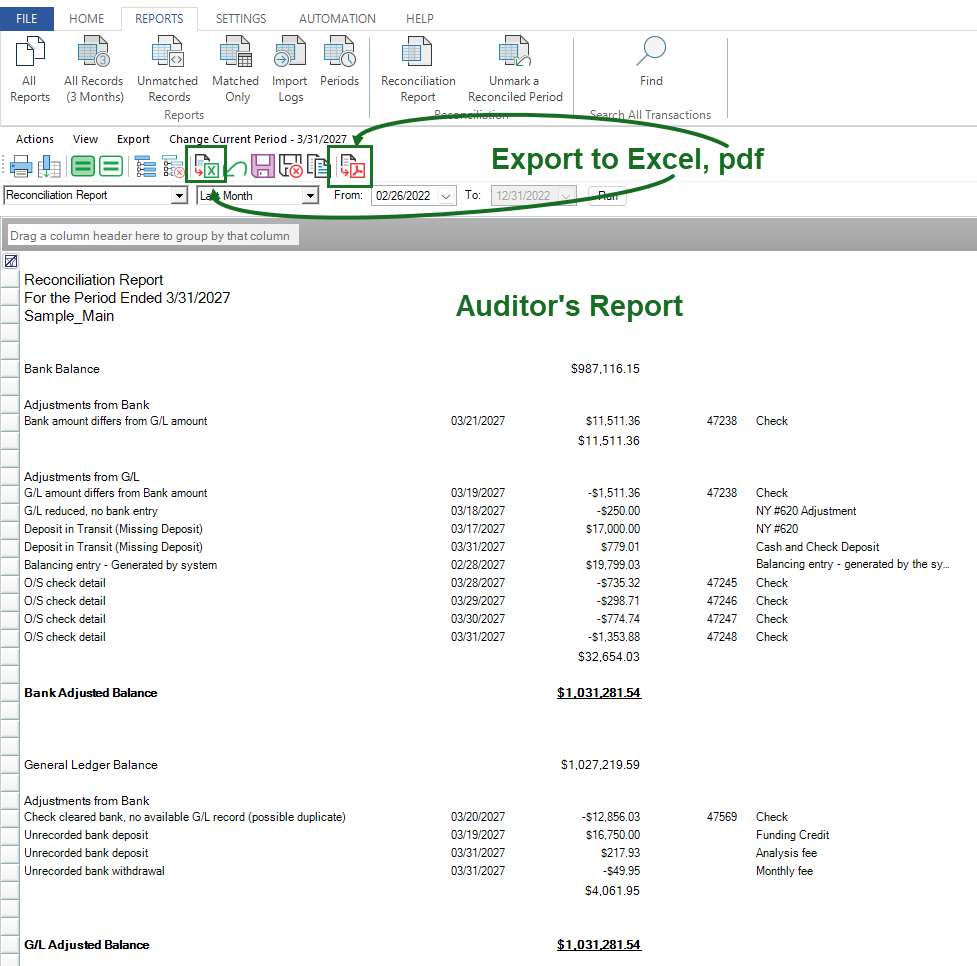Click Change Current Period - 3/31/2027
This screenshot has height=966, width=977.
pyautogui.click(x=258, y=139)
